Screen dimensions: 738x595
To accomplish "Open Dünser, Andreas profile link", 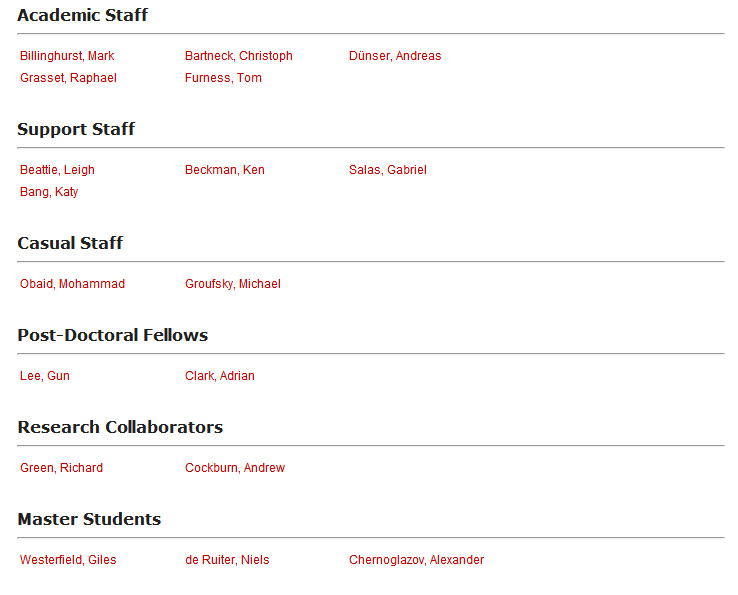I will pyautogui.click(x=394, y=56).
